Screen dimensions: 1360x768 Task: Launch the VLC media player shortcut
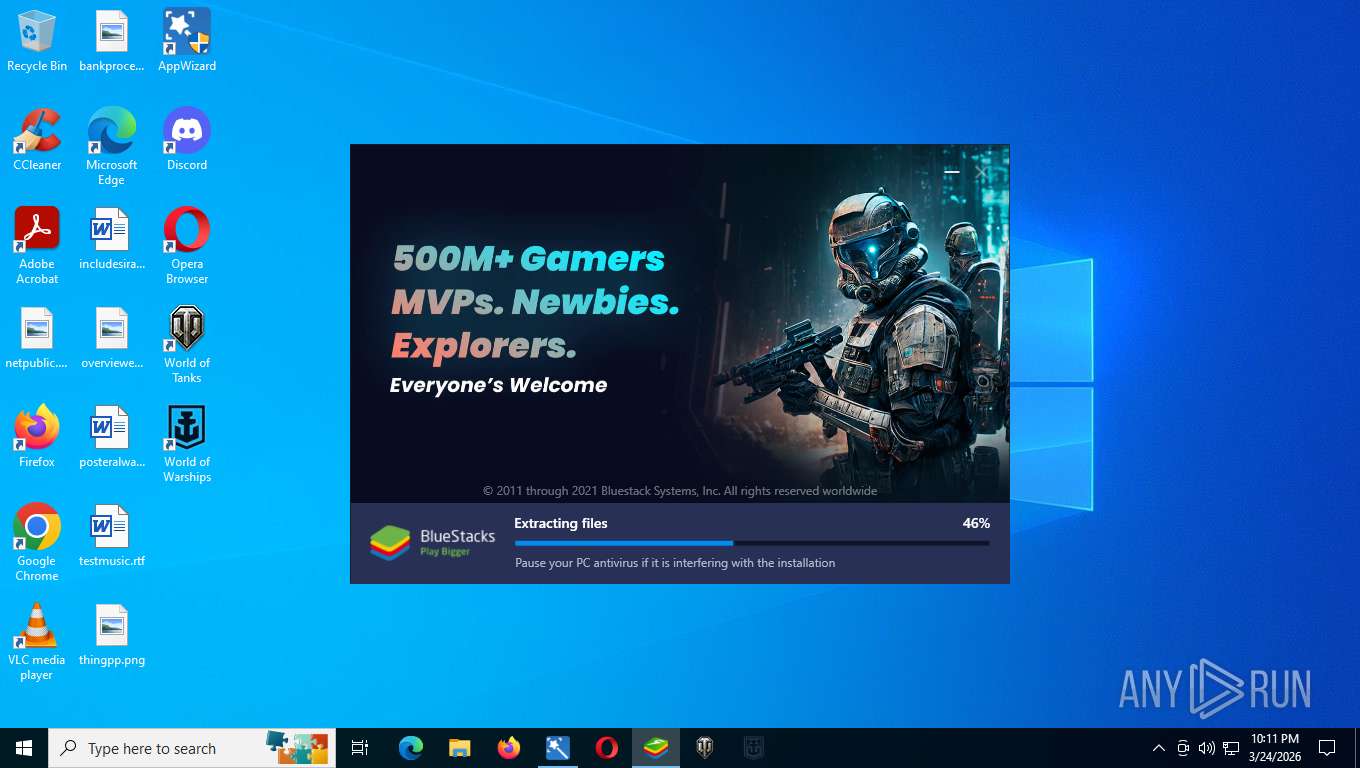37,642
